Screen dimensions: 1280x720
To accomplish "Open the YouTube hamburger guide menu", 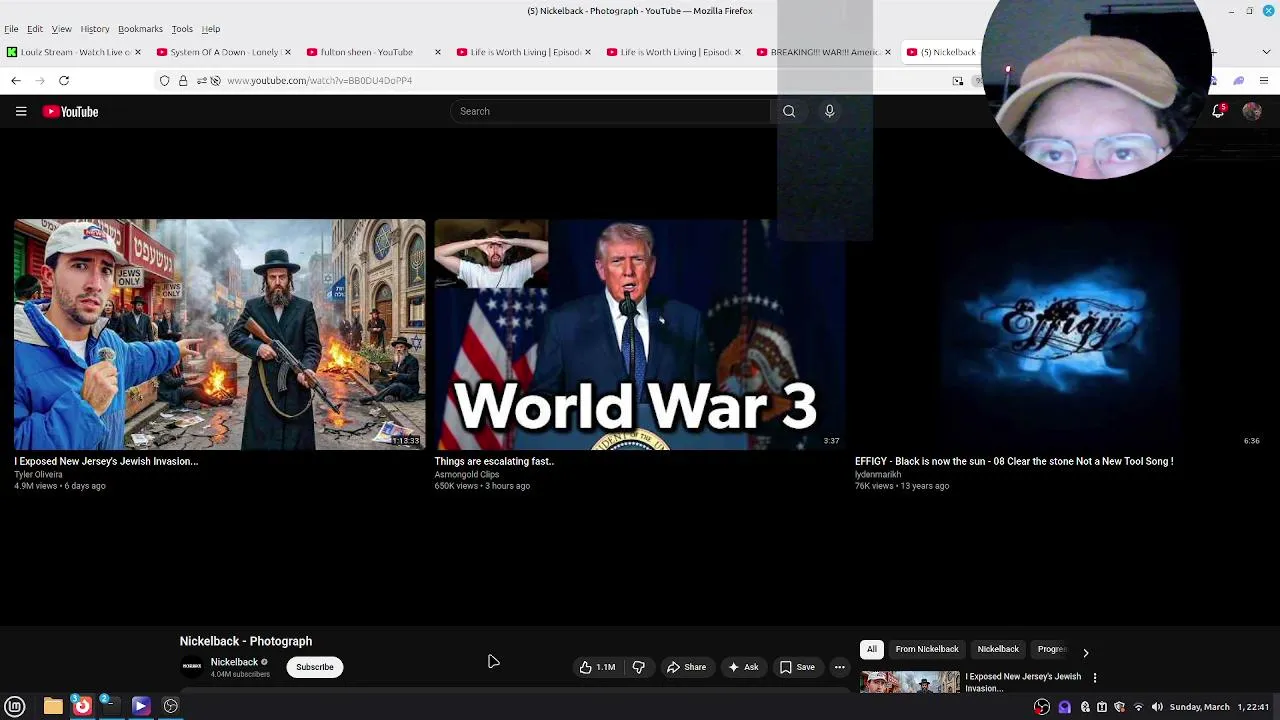I will point(21,112).
